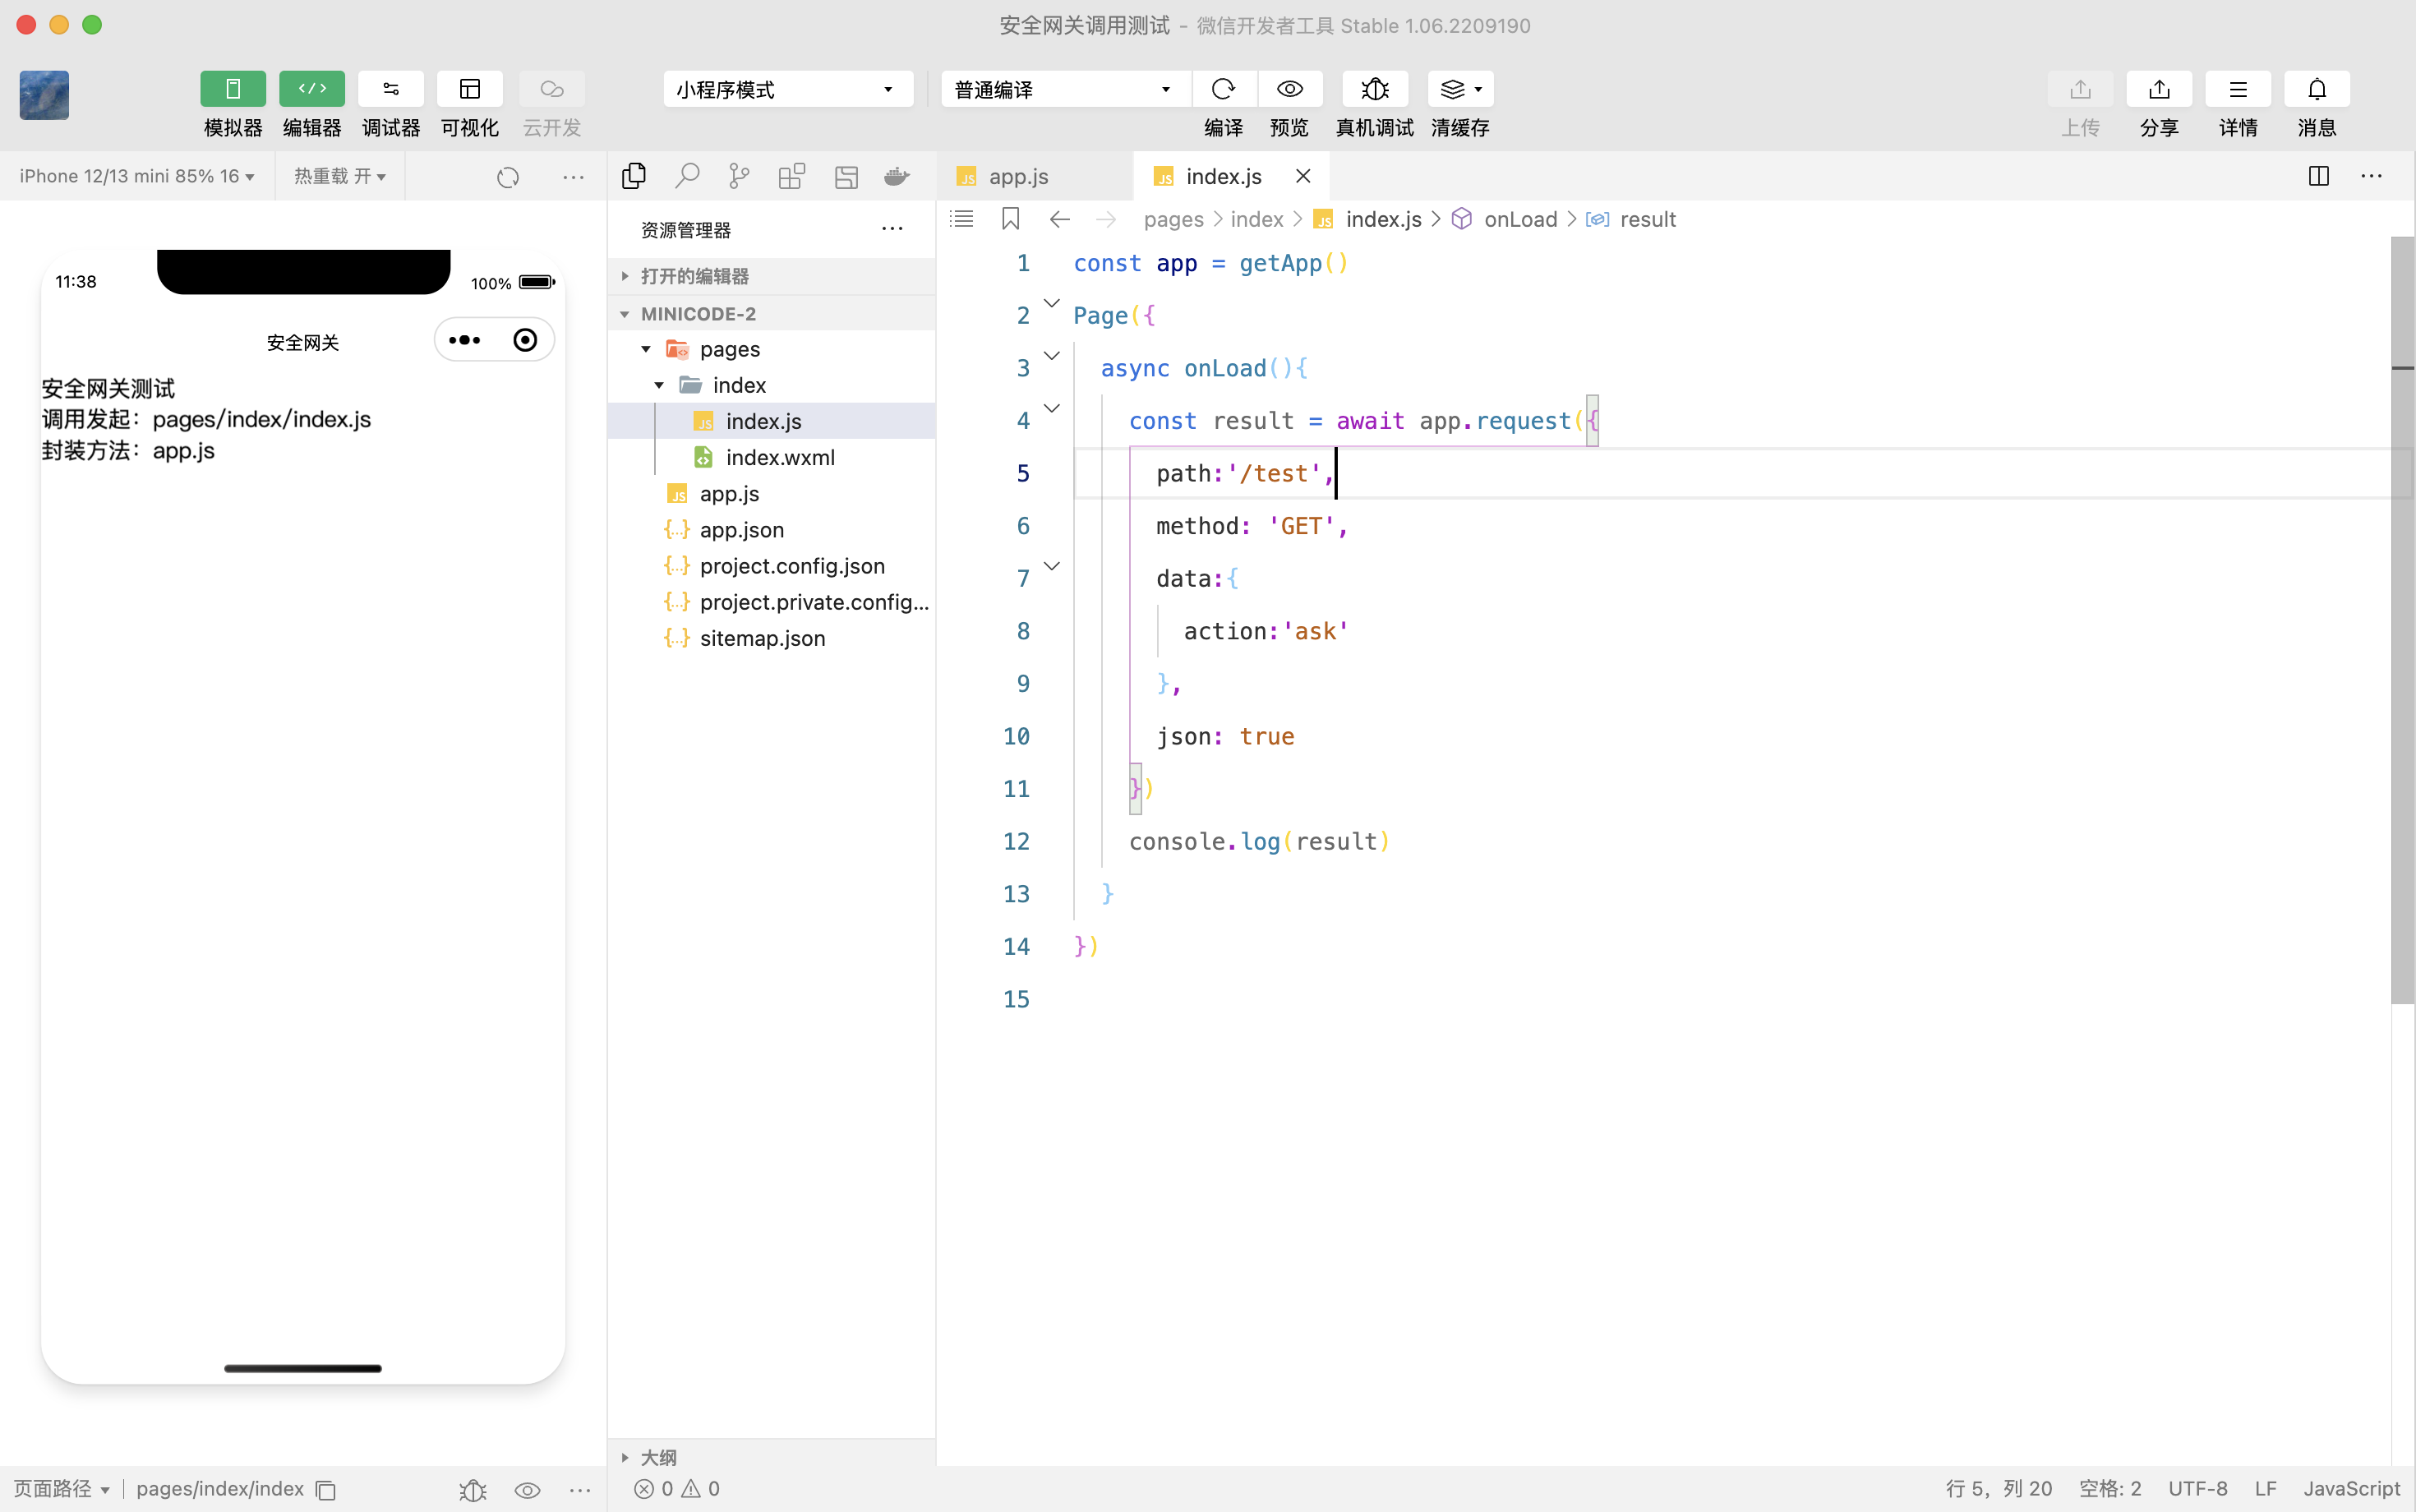
Task: Open the 小程序模式 dropdown
Action: (787, 89)
